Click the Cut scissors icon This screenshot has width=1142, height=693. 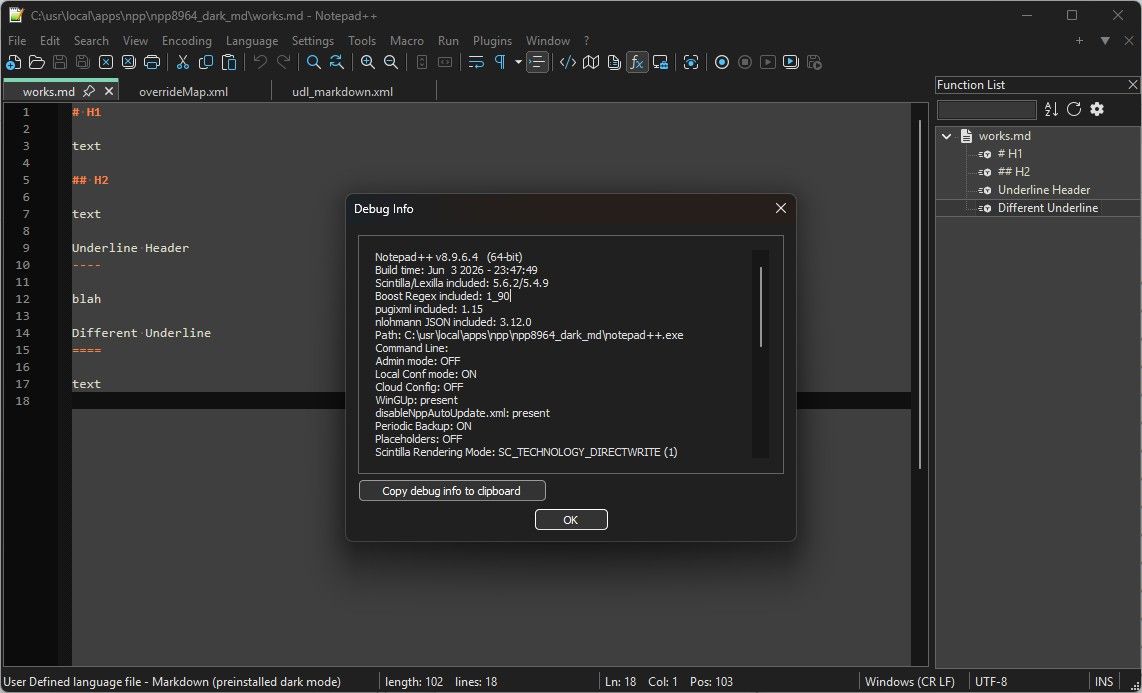pos(183,63)
